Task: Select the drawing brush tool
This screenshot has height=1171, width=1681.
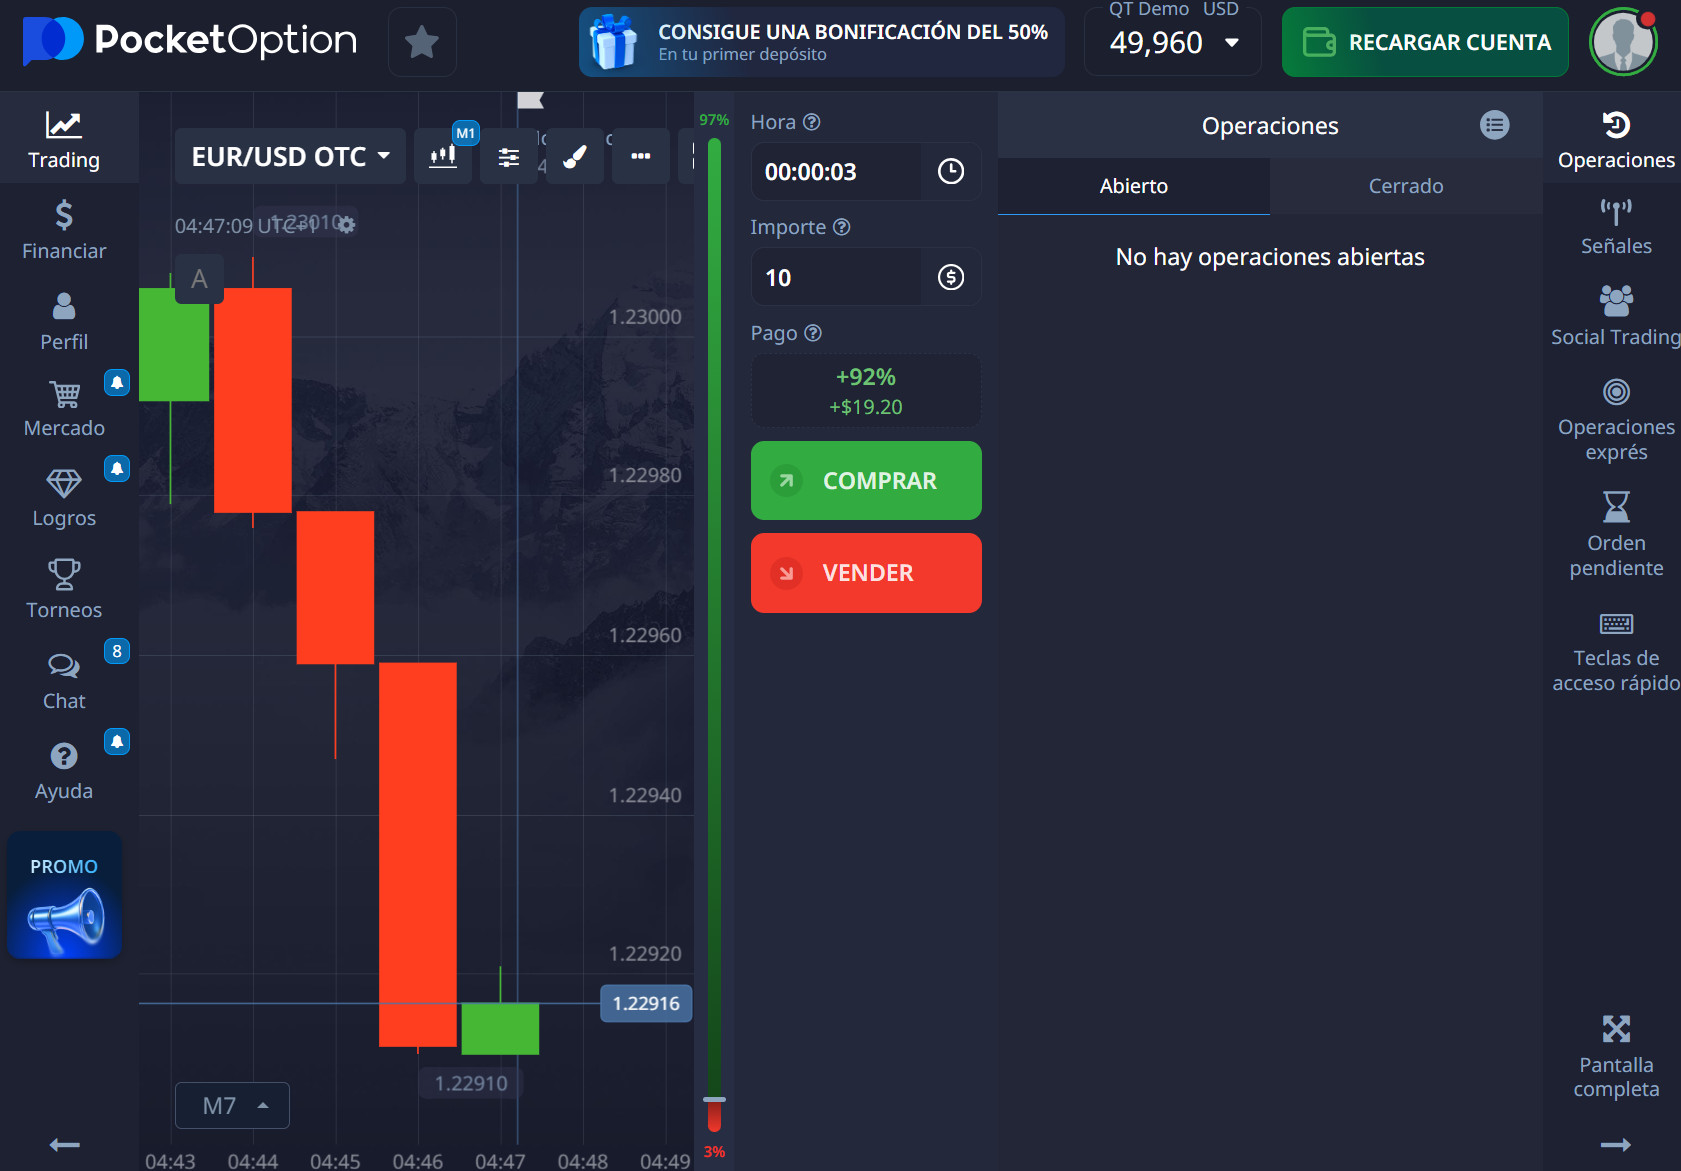Action: [x=575, y=156]
